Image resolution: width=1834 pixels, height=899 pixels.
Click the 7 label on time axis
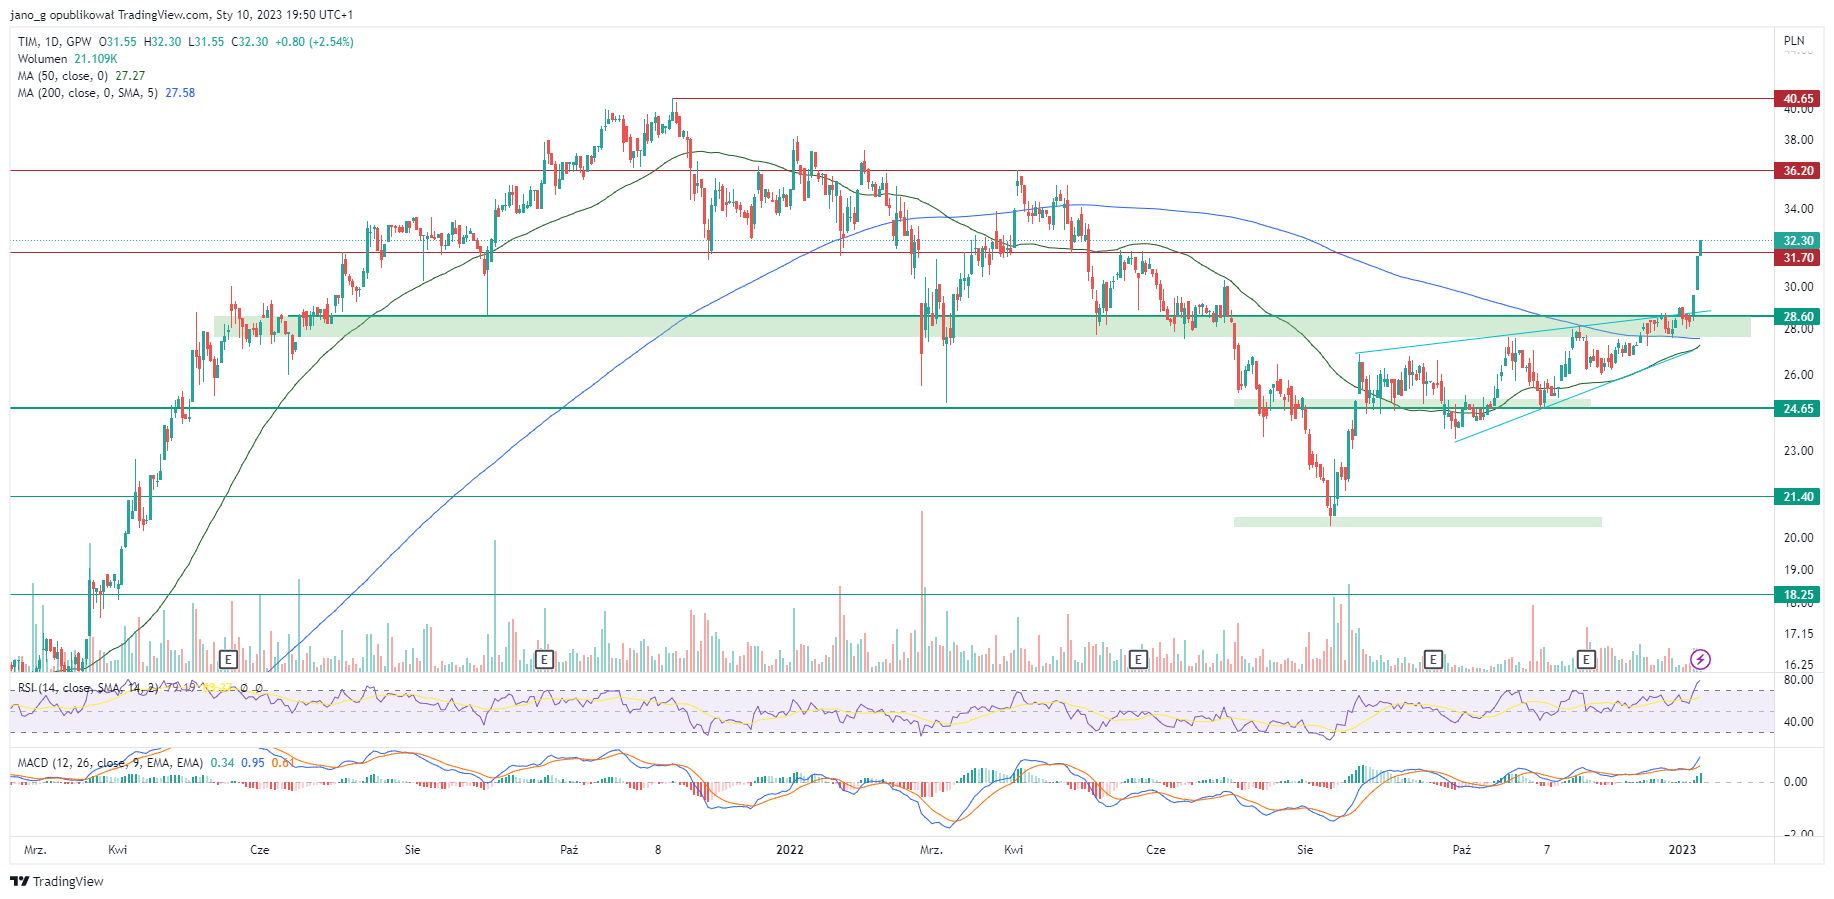point(1547,850)
